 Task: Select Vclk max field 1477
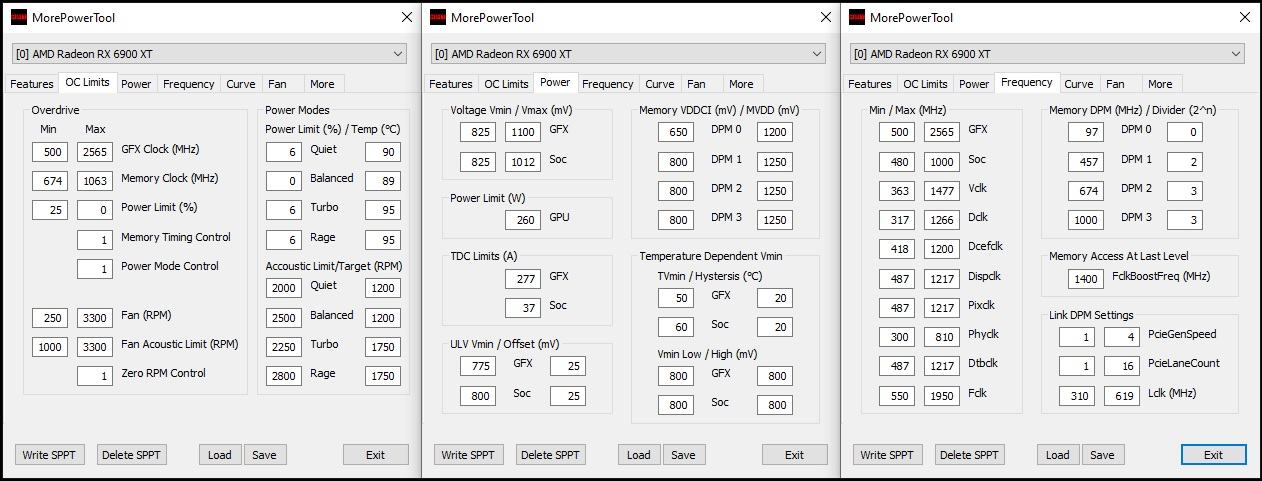[x=942, y=191]
